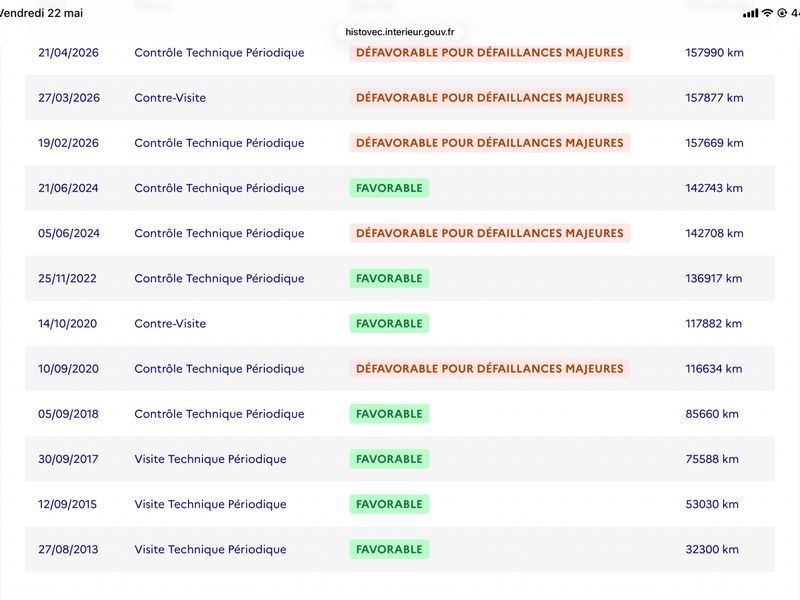Click Visite Technique Périodique for 30/09/2017

(x=210, y=459)
